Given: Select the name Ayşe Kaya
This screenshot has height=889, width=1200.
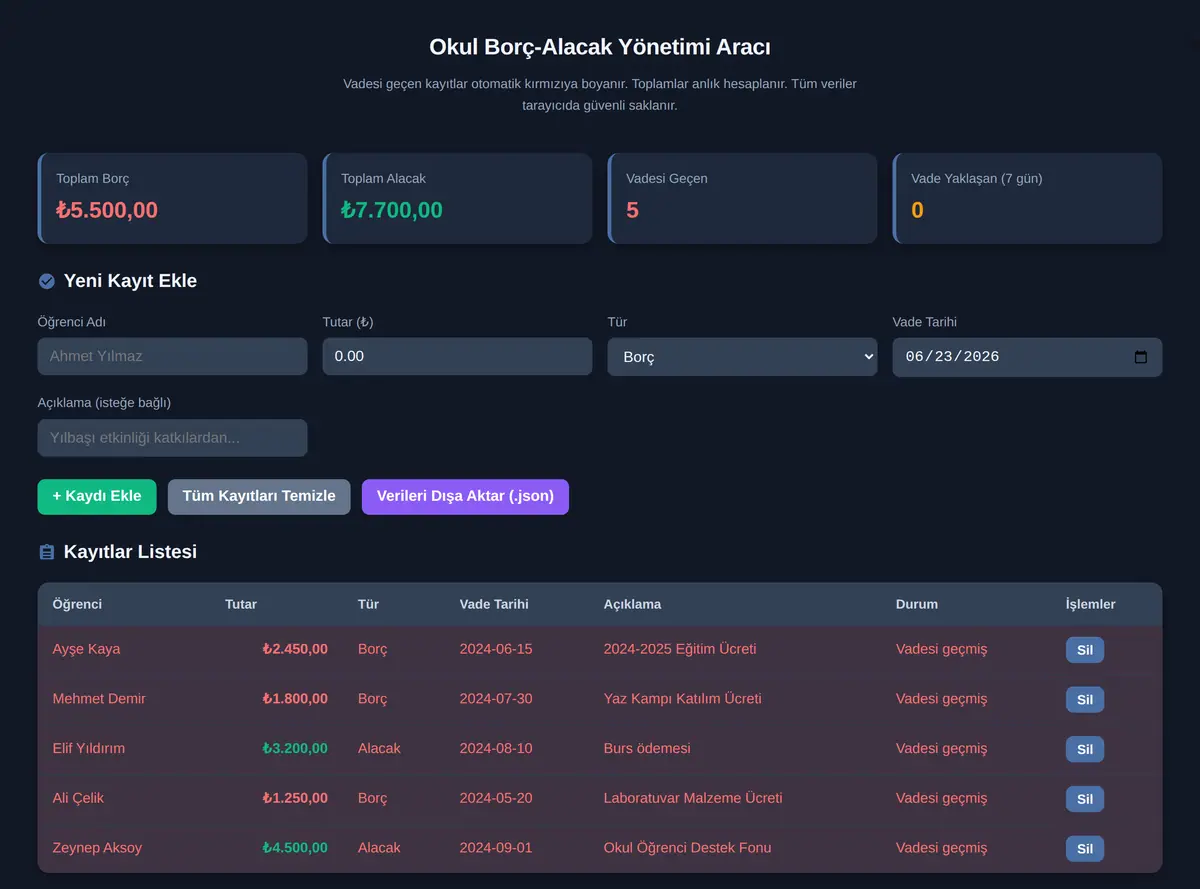Looking at the screenshot, I should point(86,649).
